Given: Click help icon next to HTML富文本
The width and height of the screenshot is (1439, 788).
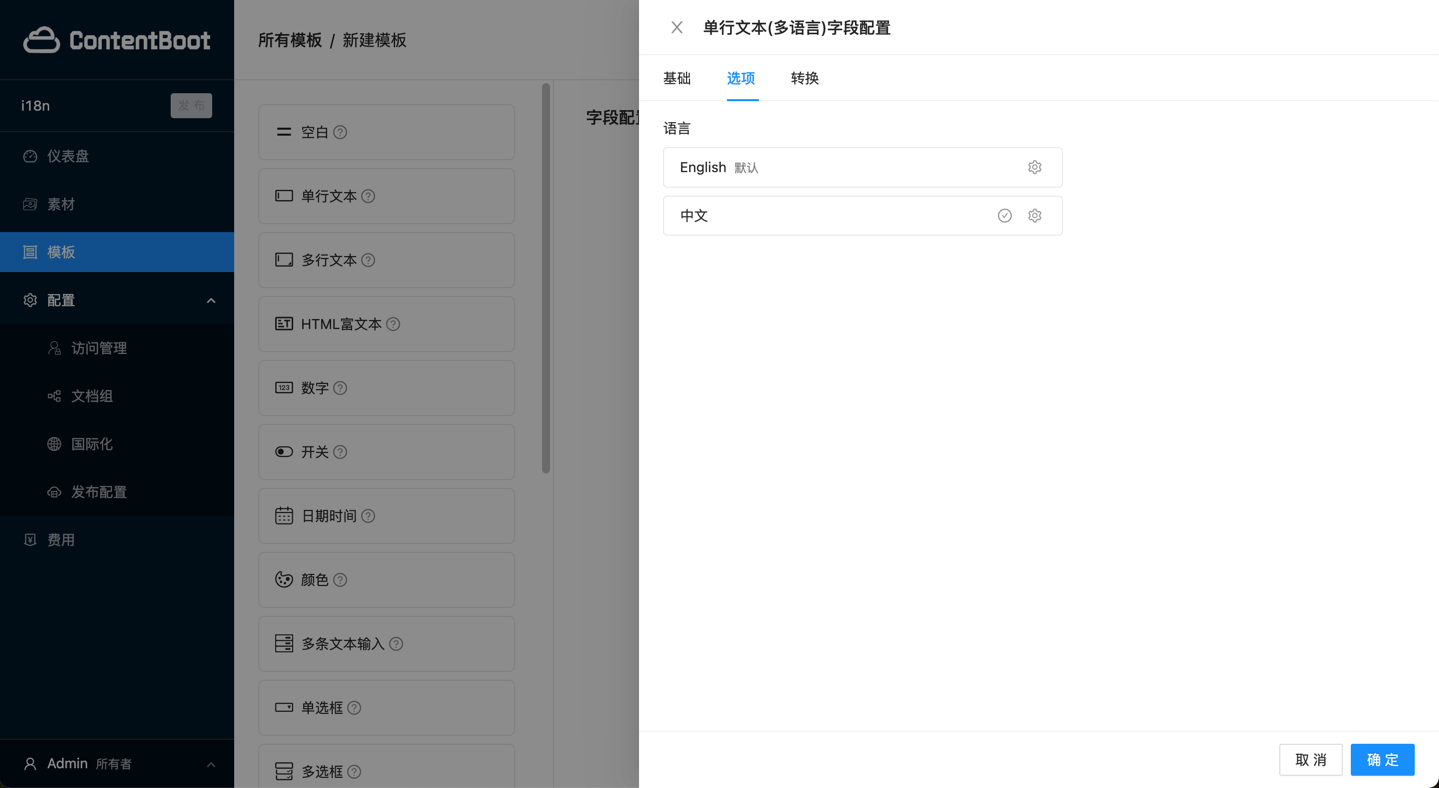Looking at the screenshot, I should point(393,324).
